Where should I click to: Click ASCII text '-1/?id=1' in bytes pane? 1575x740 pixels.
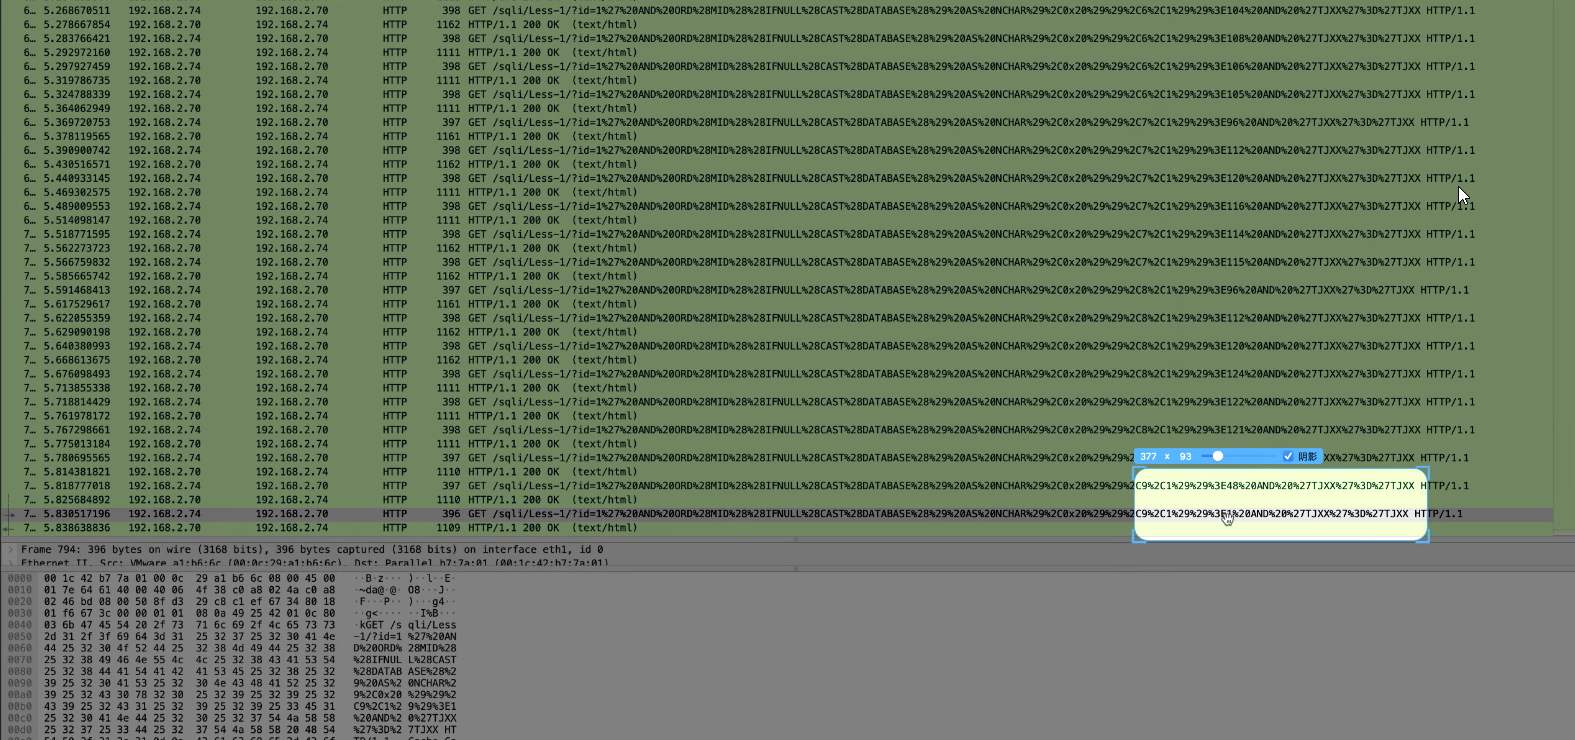click(x=376, y=636)
